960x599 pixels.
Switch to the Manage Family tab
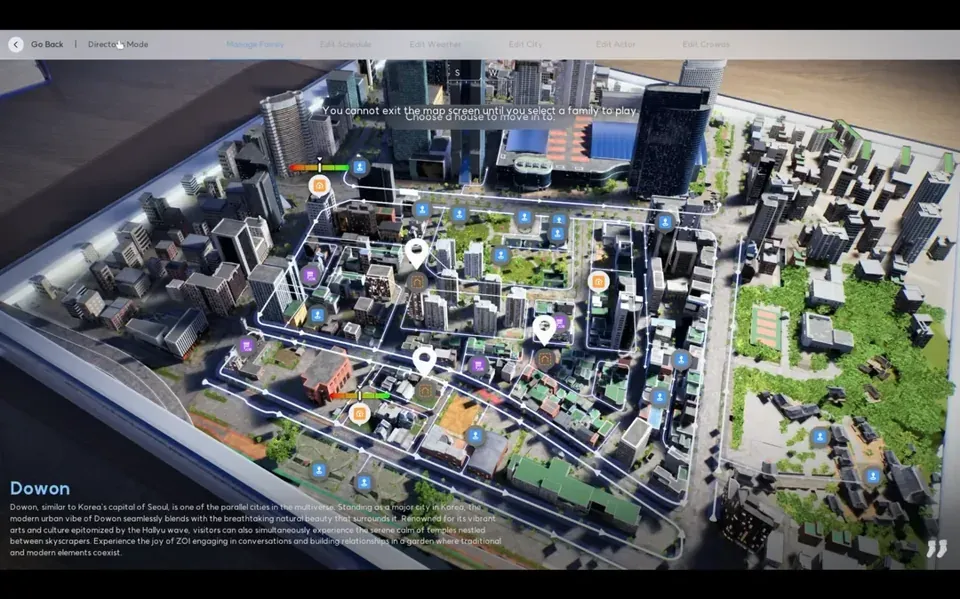pyautogui.click(x=255, y=44)
